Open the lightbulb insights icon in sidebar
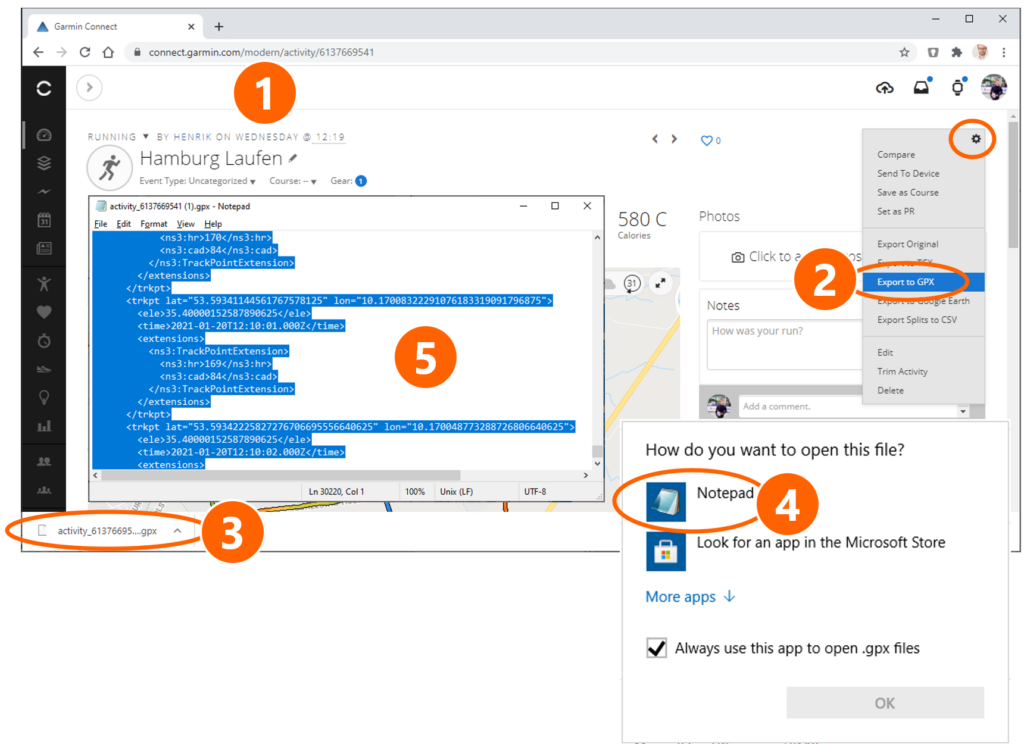Viewport: 1024px width, 744px height. 44,397
